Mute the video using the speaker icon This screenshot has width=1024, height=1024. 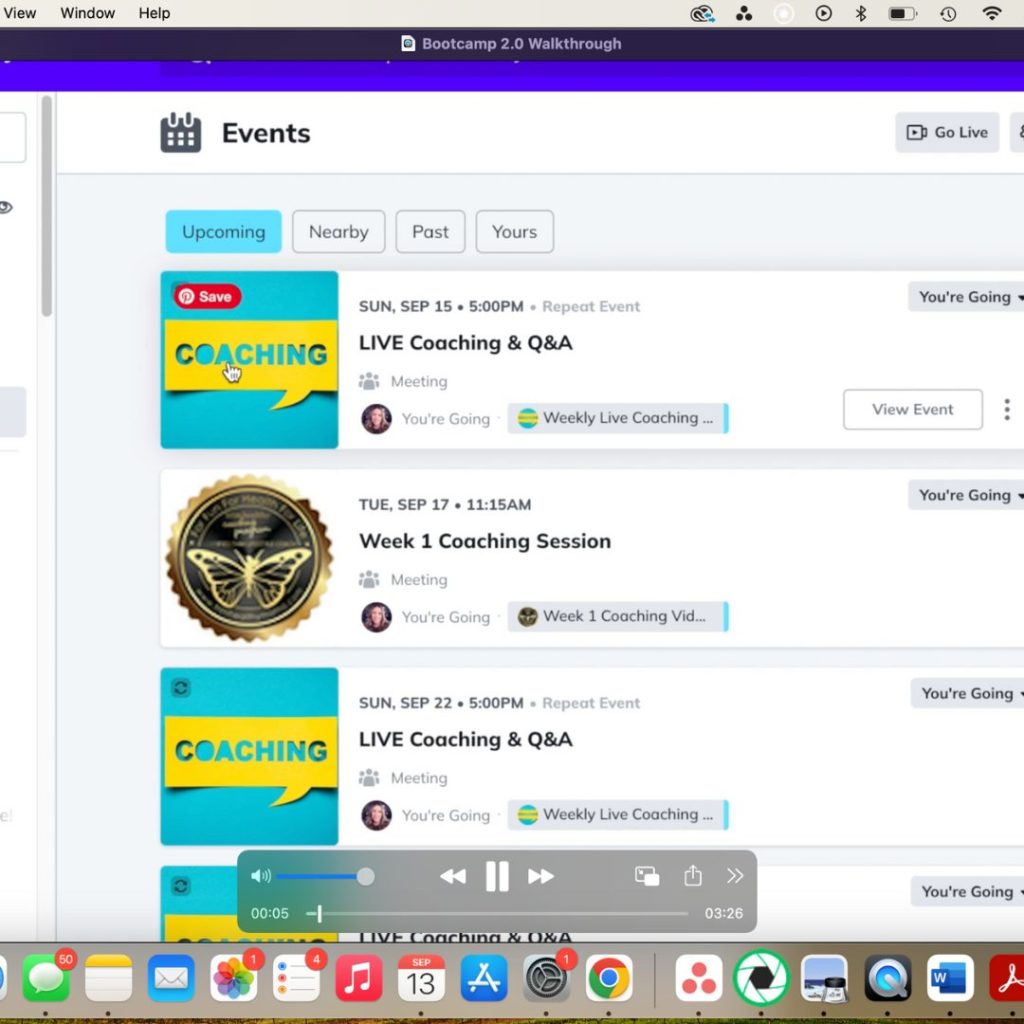coord(260,876)
